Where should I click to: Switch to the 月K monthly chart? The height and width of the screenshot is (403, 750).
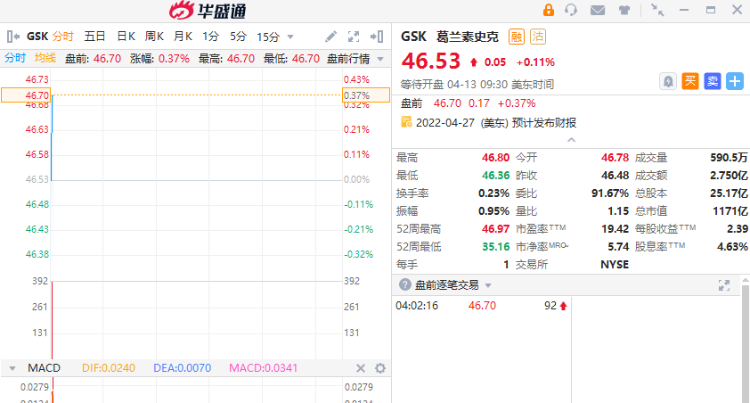tap(183, 36)
